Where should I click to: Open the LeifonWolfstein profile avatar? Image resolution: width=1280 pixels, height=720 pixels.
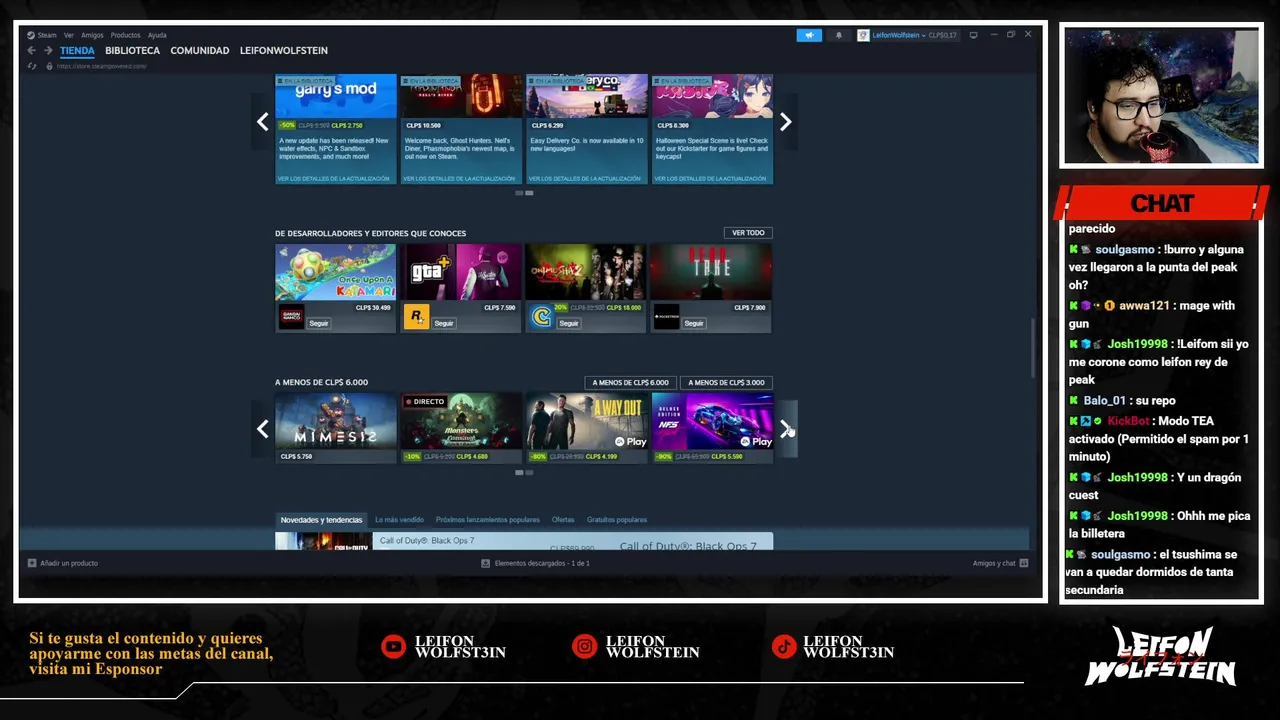click(x=863, y=35)
